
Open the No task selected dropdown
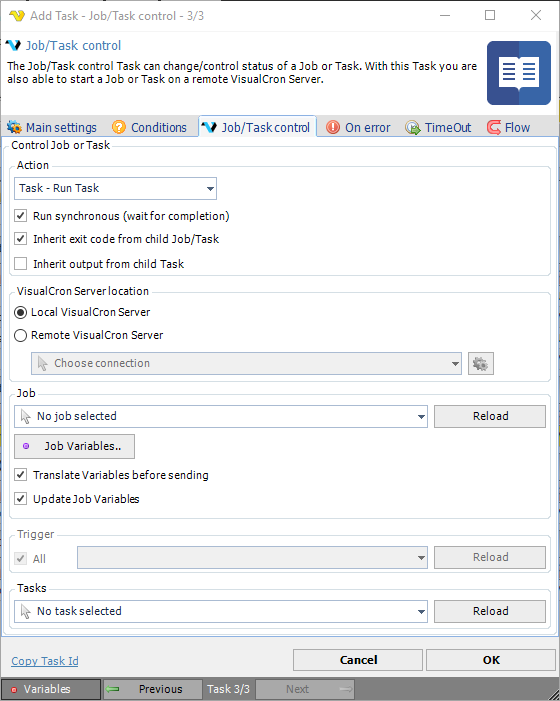tap(221, 611)
